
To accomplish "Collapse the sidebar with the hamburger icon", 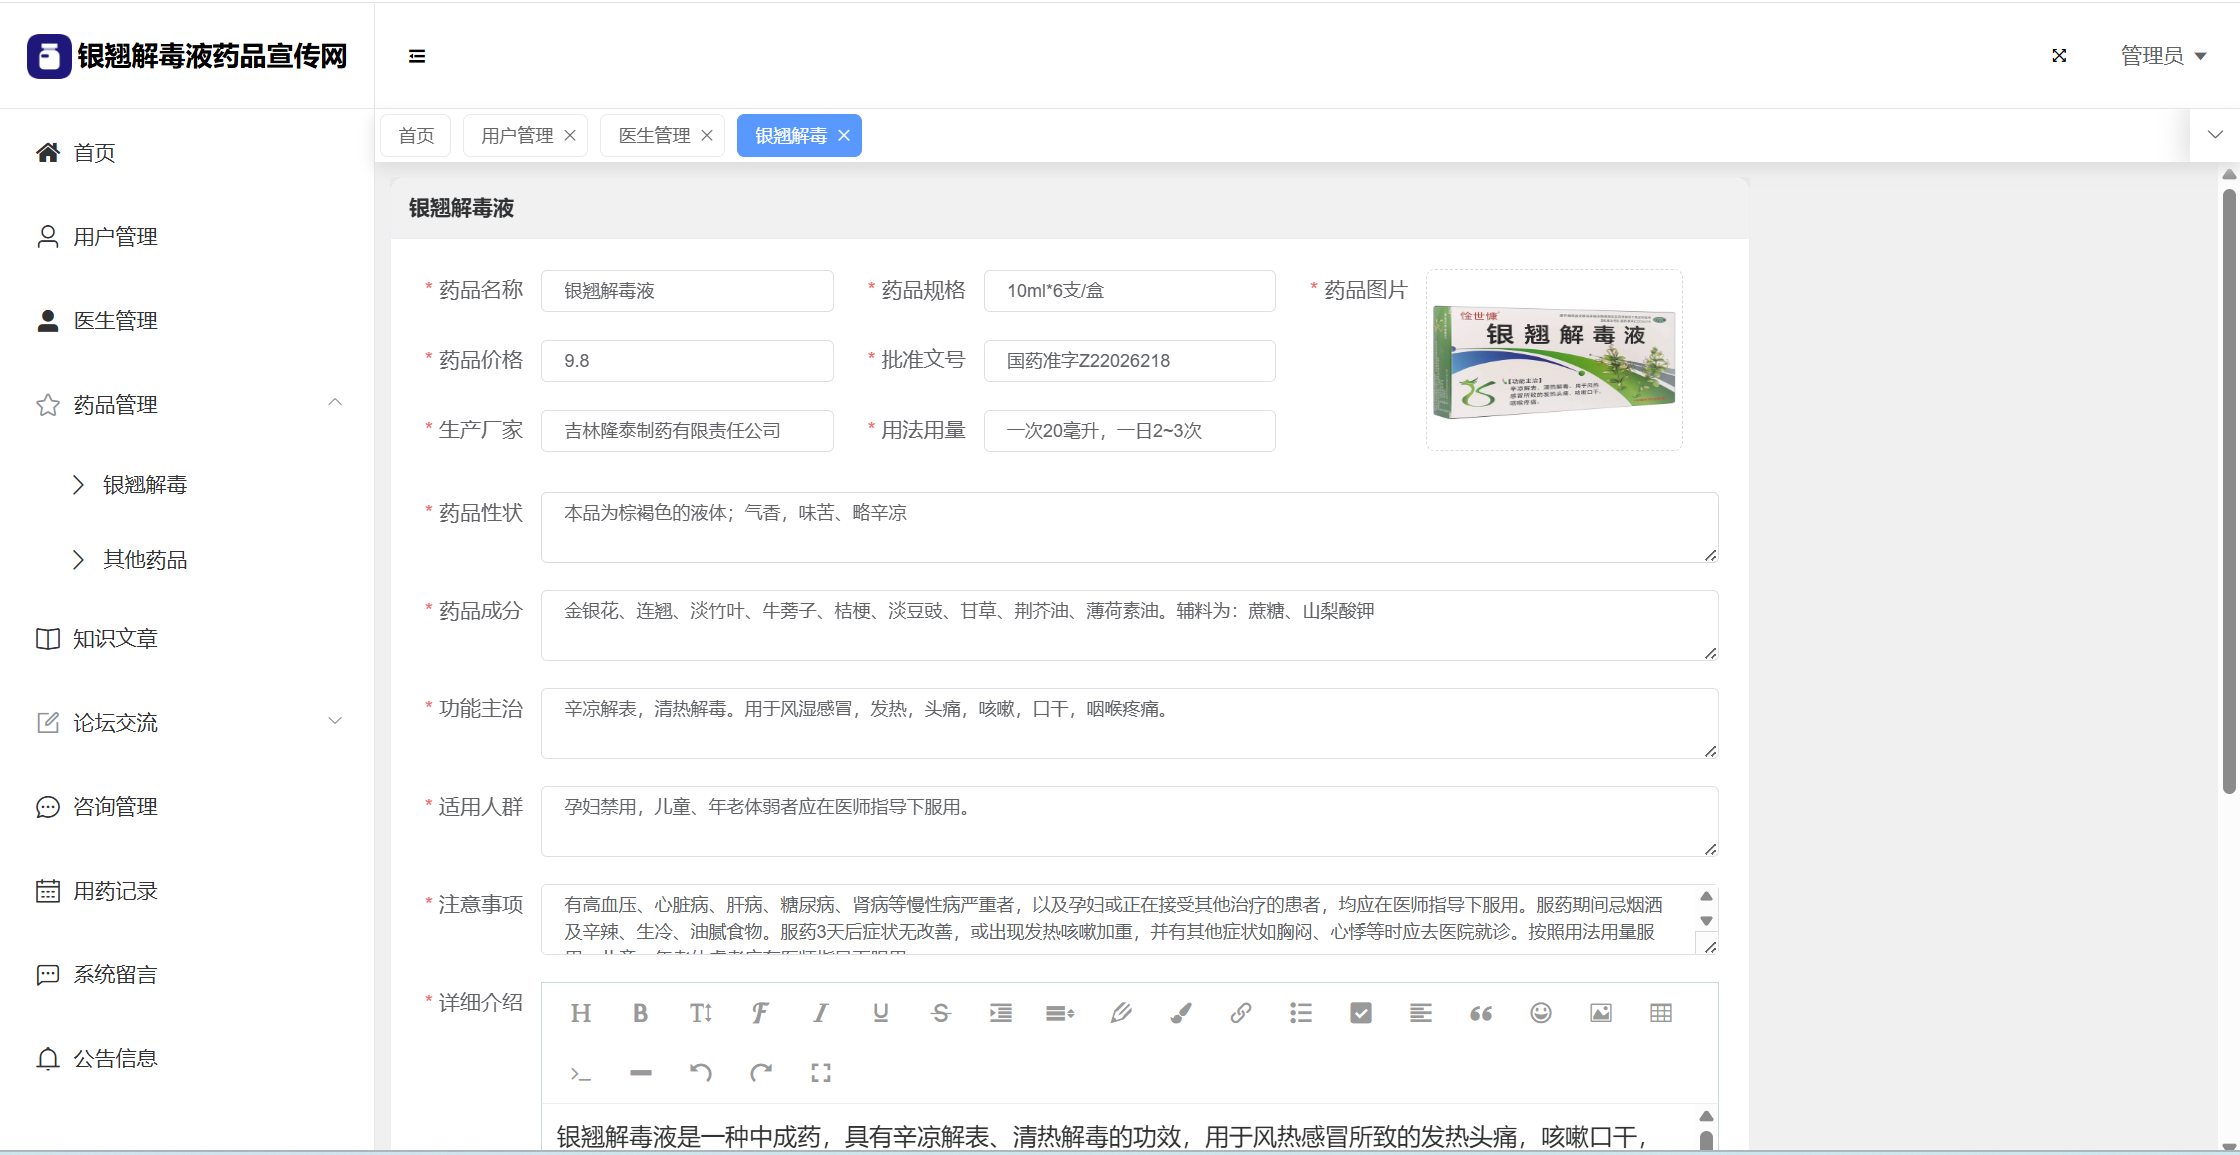I will pyautogui.click(x=417, y=56).
